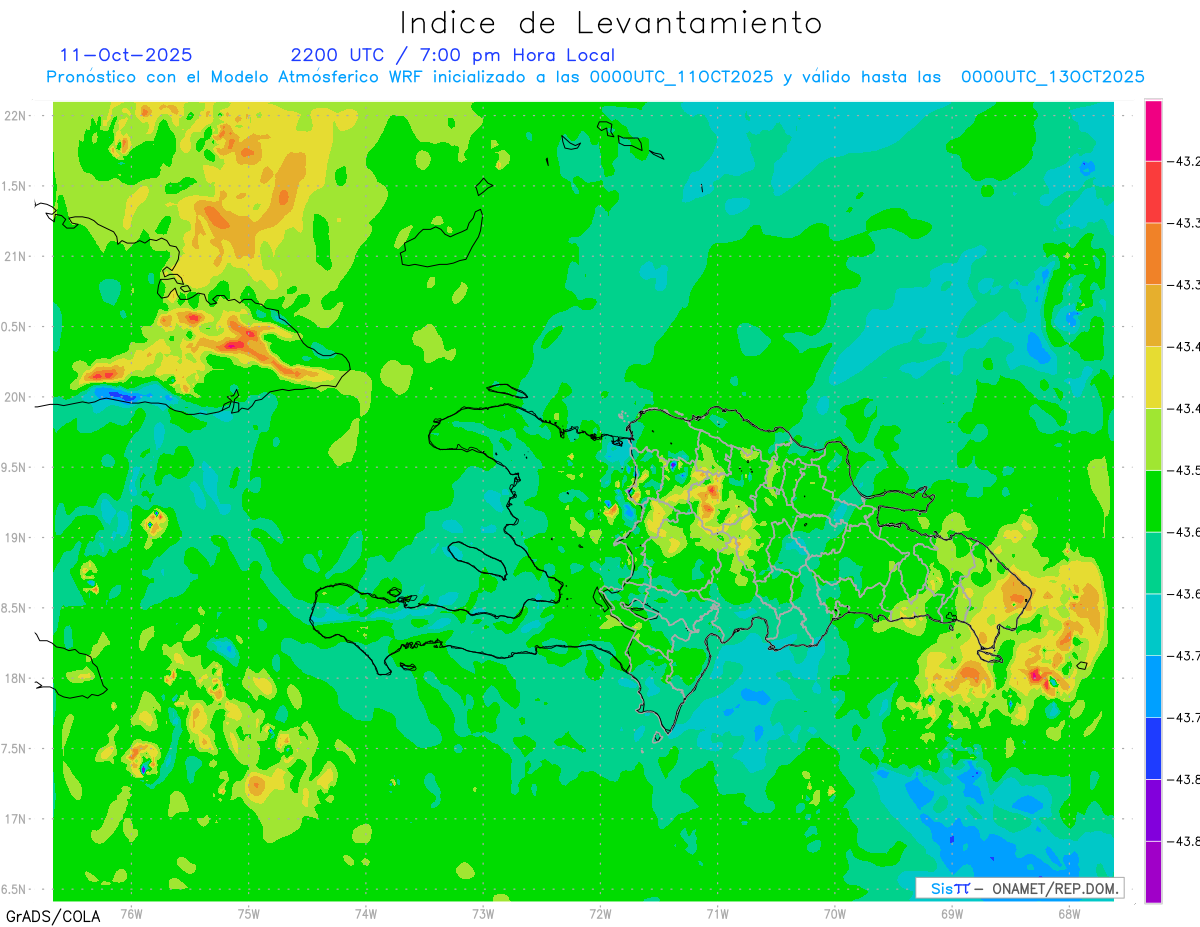
Task: Click the bottom violet color scale segment
Action: click(x=1153, y=872)
